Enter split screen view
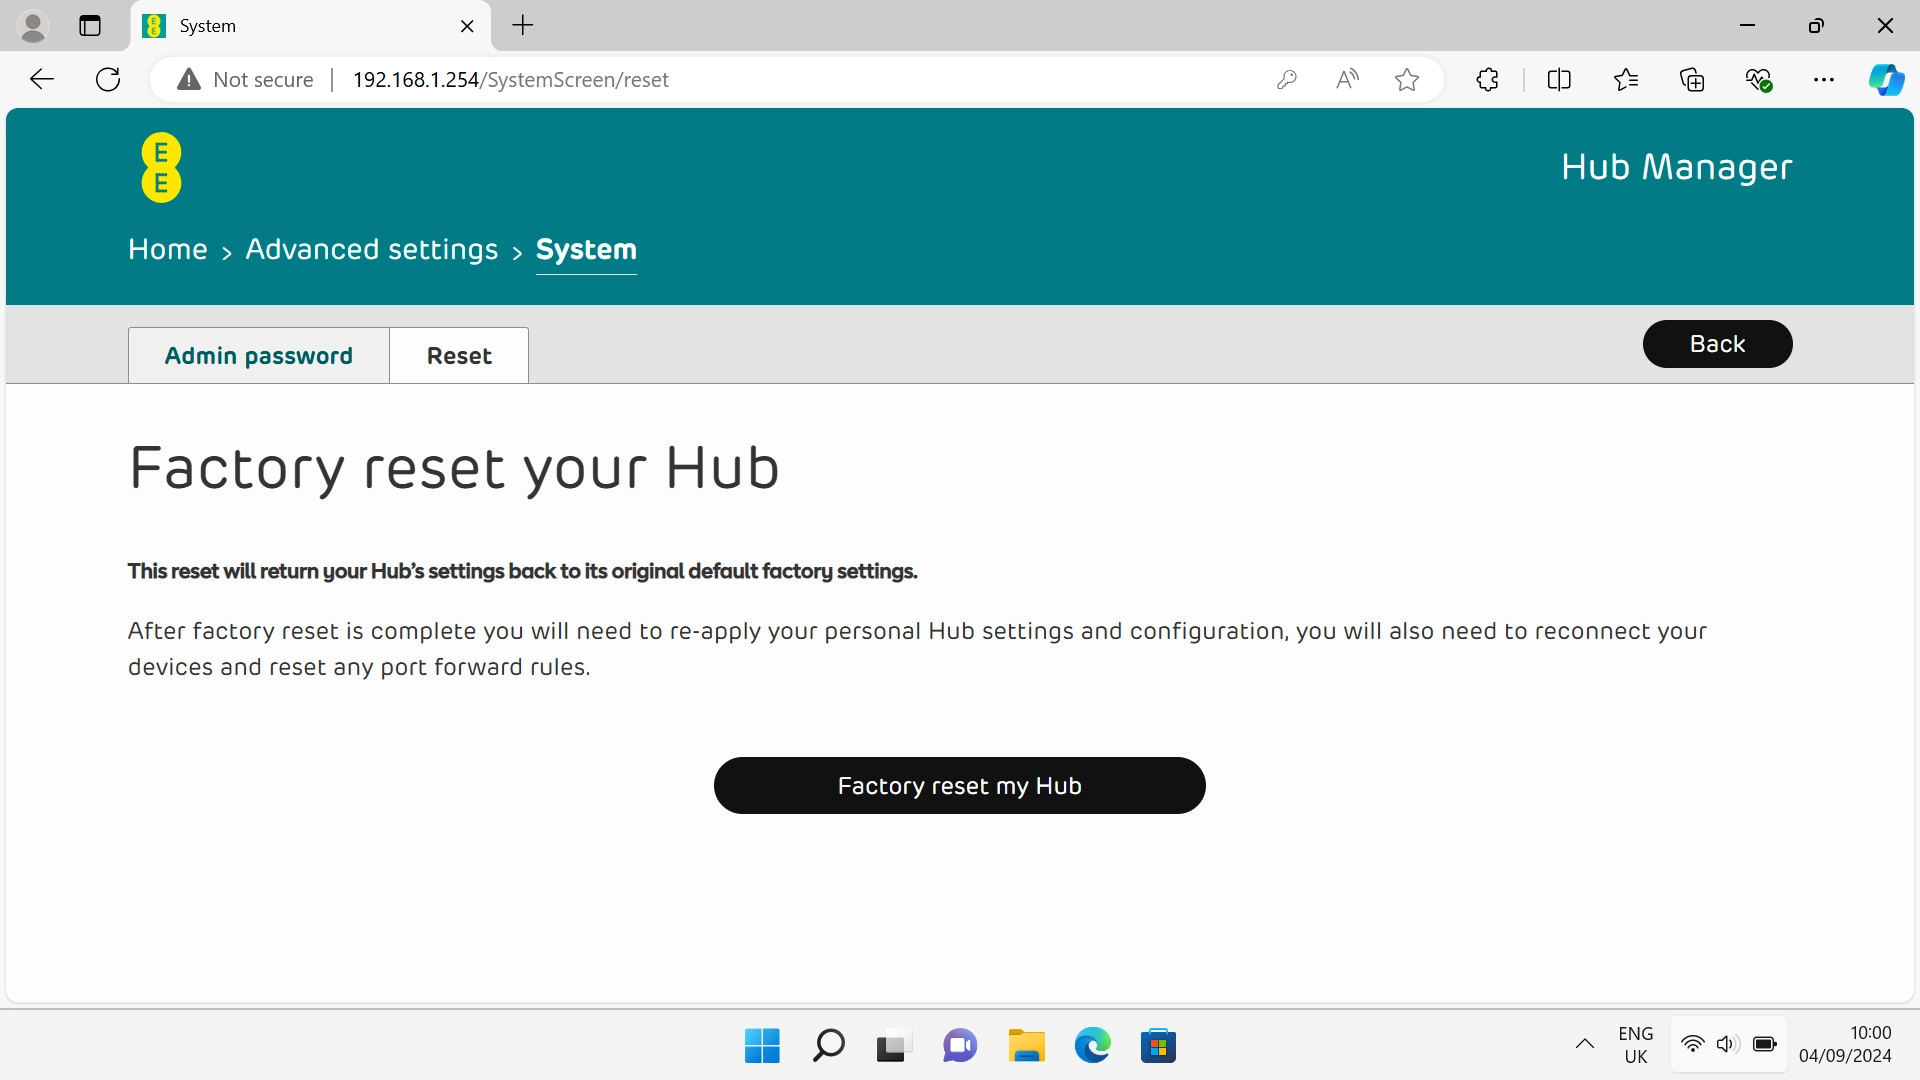The image size is (1920, 1080). [1560, 79]
